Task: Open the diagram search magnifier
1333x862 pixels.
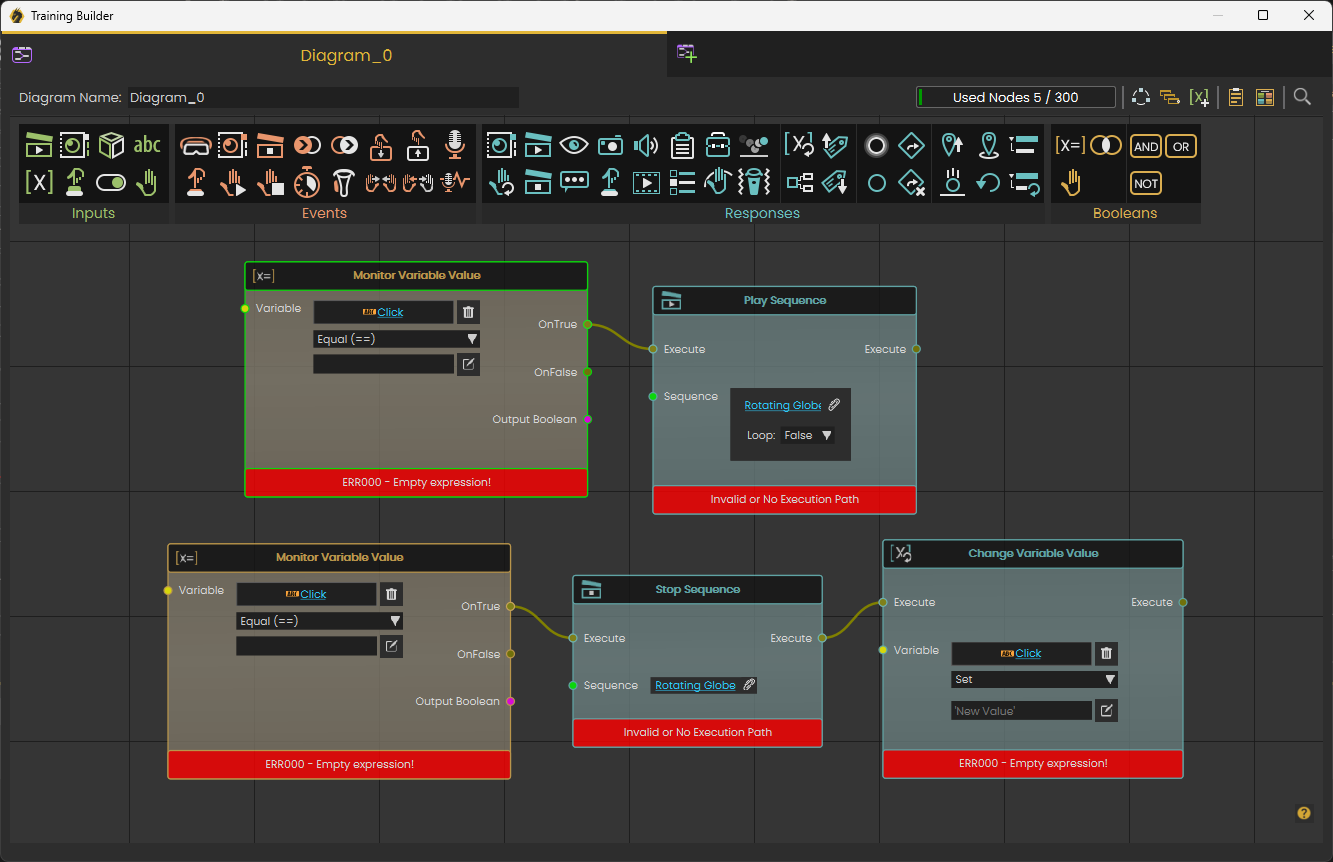Action: pos(1302,96)
